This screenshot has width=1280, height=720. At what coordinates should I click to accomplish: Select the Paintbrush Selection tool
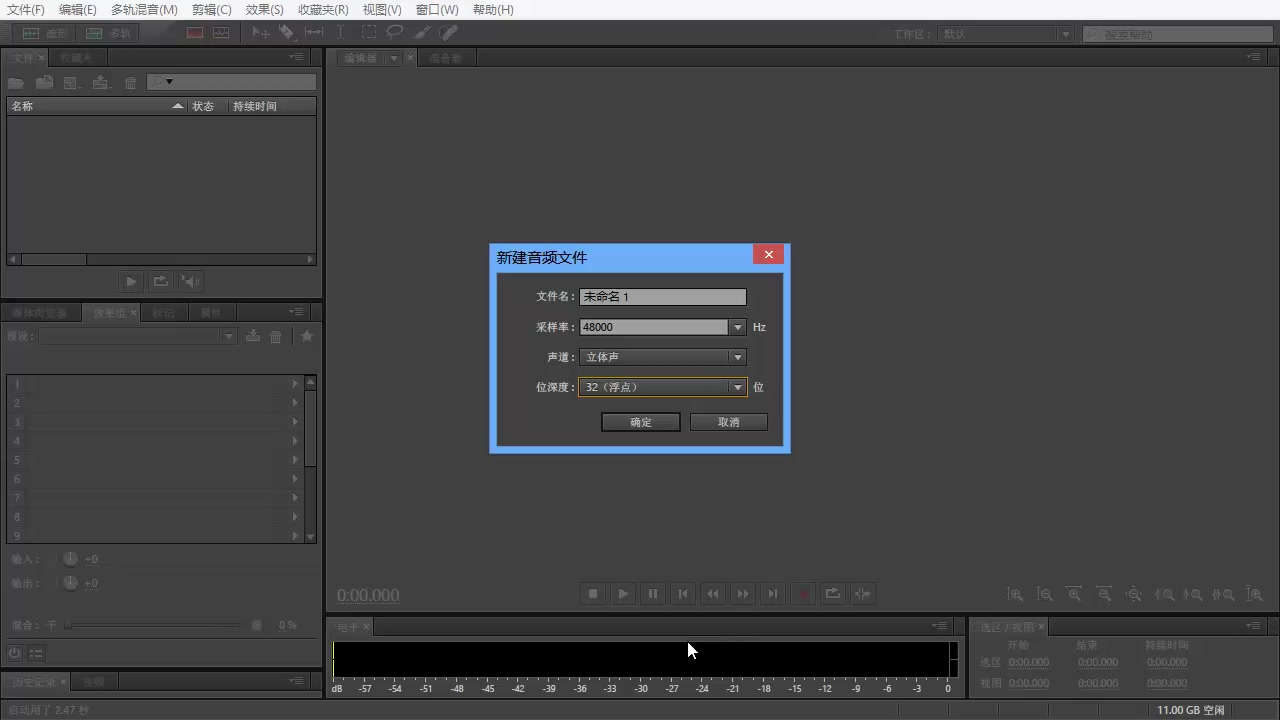[422, 33]
